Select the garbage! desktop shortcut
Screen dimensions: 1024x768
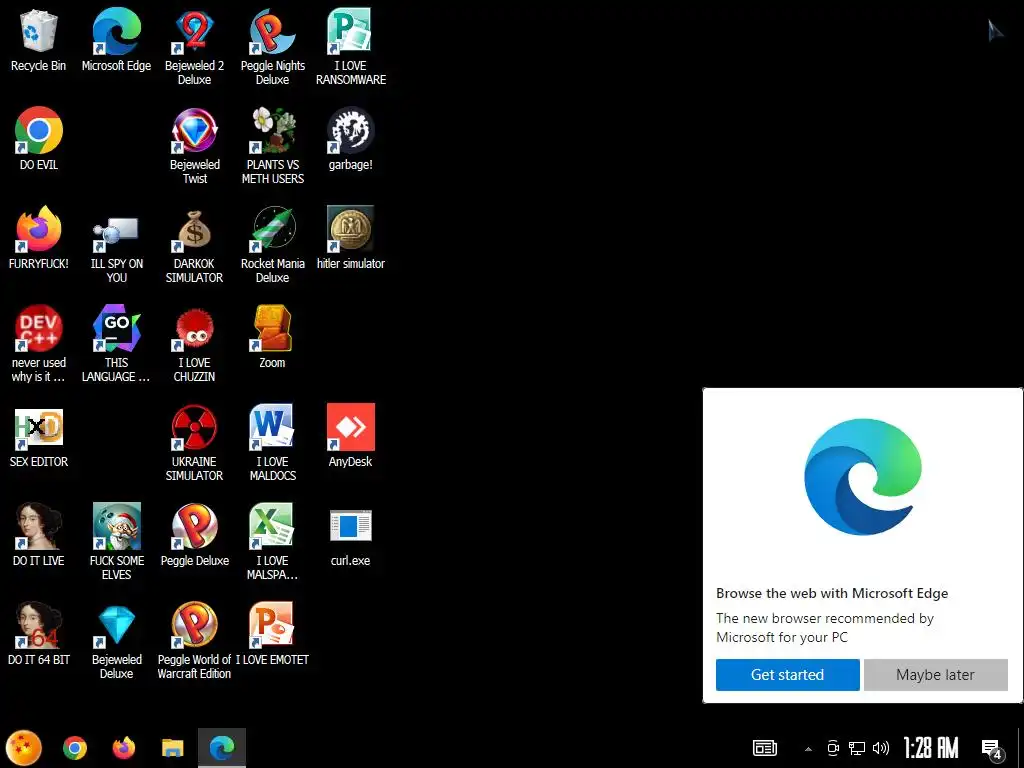(351, 139)
